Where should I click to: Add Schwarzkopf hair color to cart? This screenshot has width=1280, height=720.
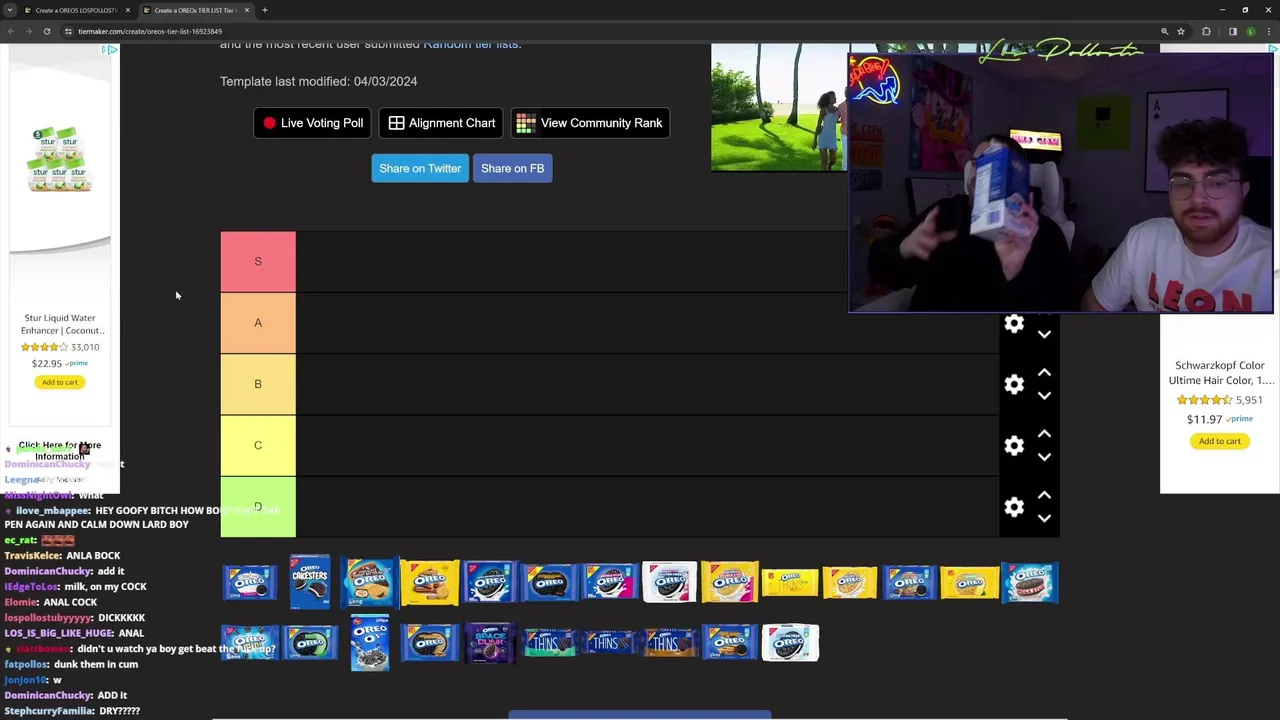coord(1219,441)
